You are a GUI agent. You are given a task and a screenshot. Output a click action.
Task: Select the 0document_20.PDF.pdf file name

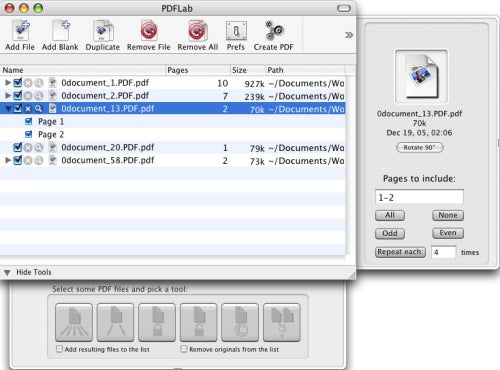(108, 147)
